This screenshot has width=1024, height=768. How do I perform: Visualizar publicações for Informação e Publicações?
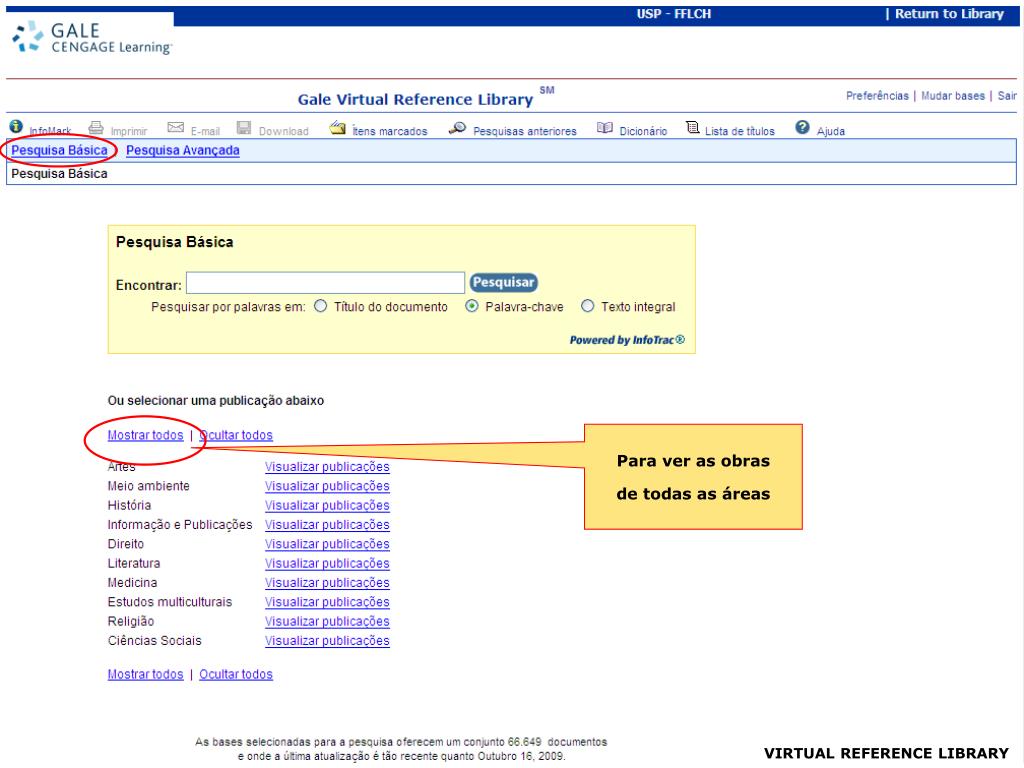point(327,525)
